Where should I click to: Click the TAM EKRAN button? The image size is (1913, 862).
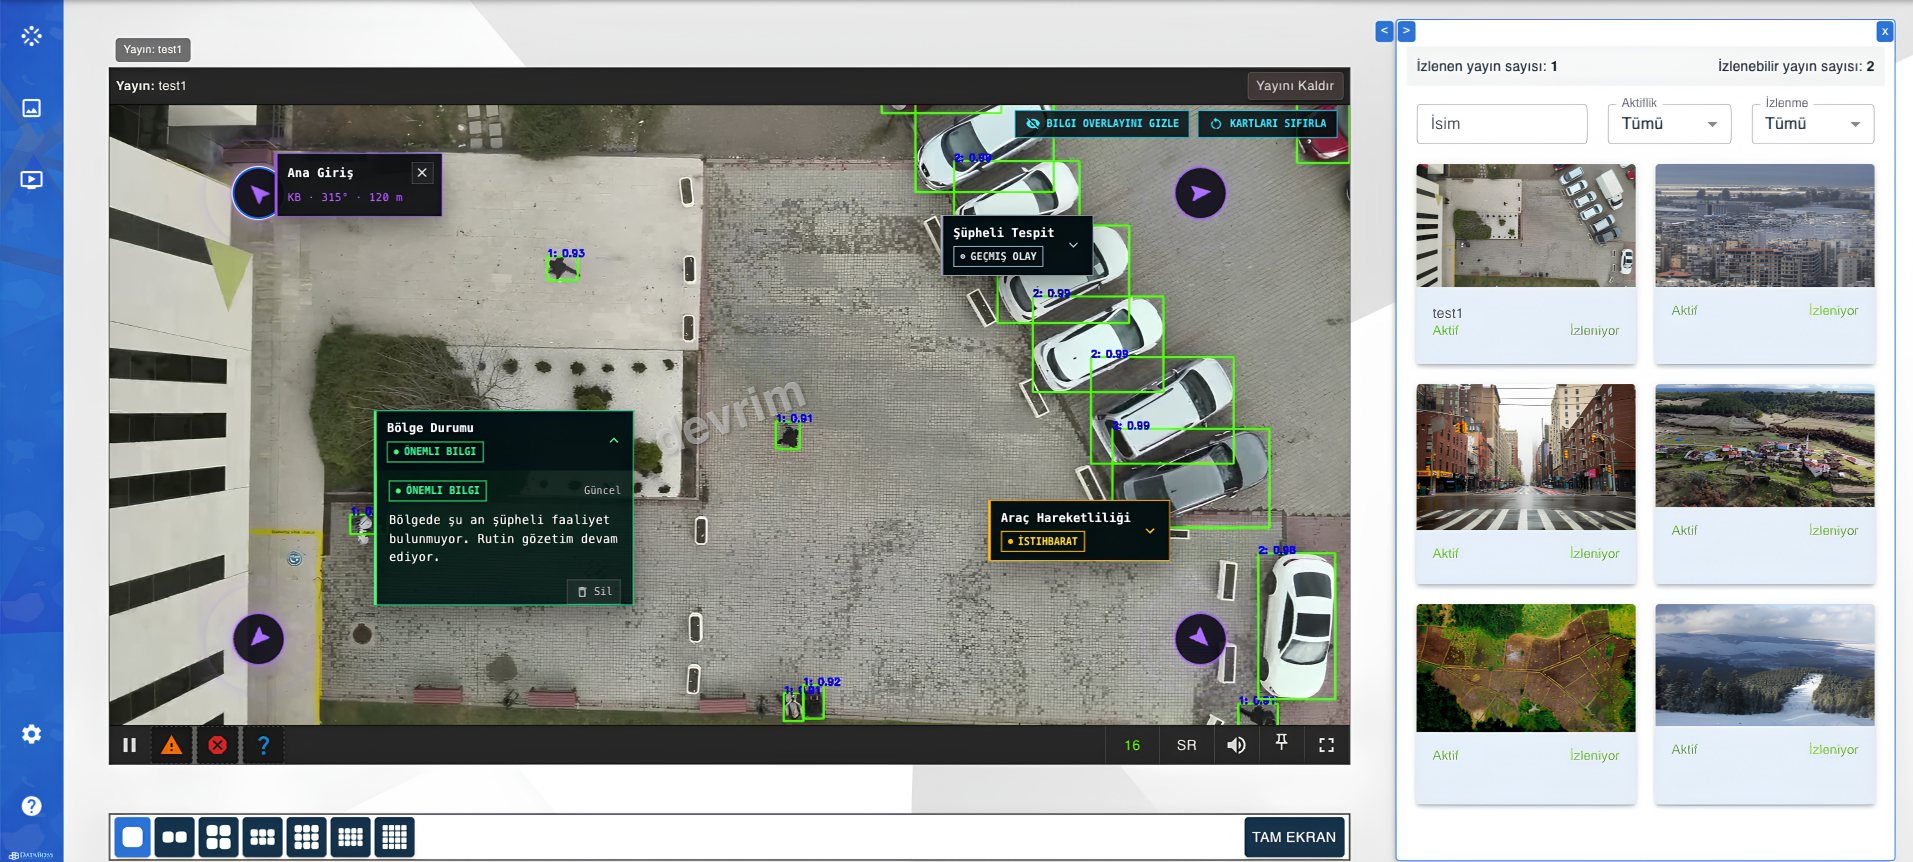[1294, 837]
